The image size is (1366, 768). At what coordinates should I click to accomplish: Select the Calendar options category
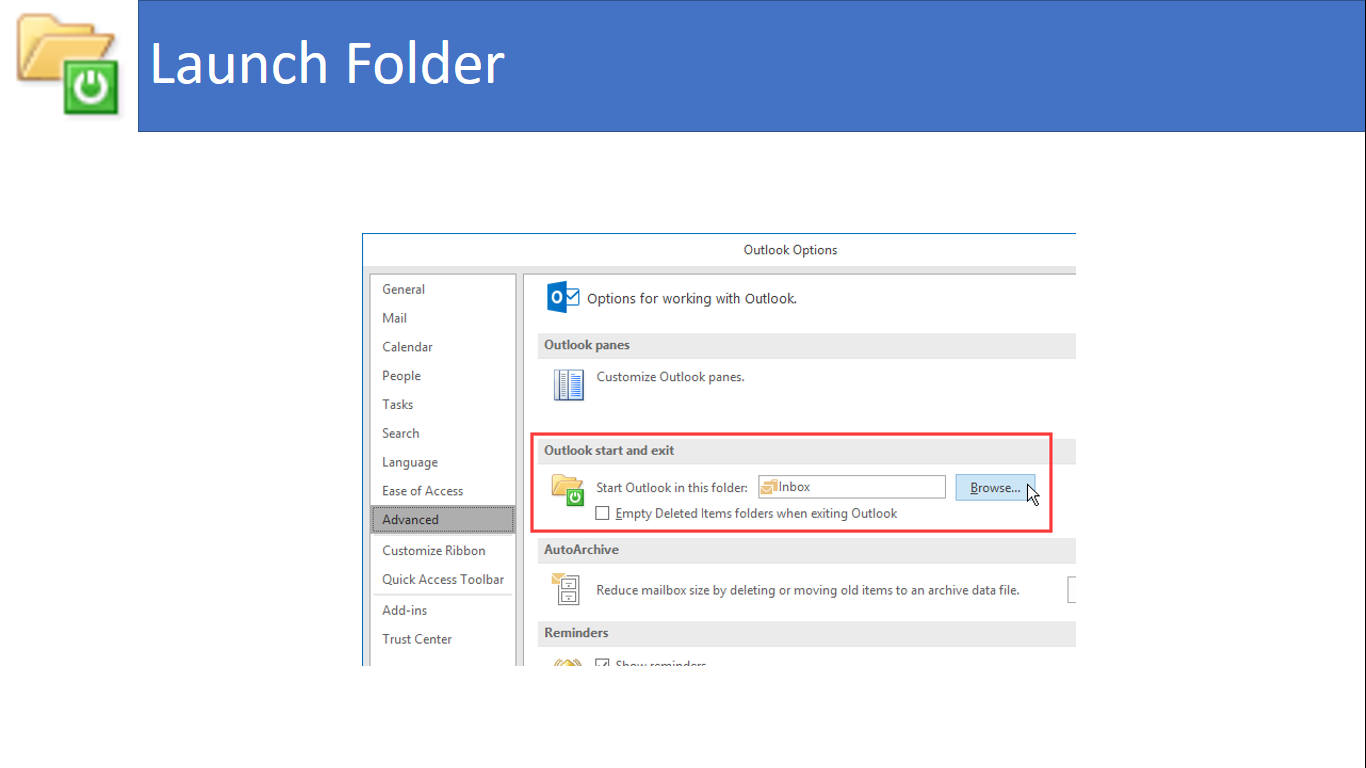pos(442,347)
